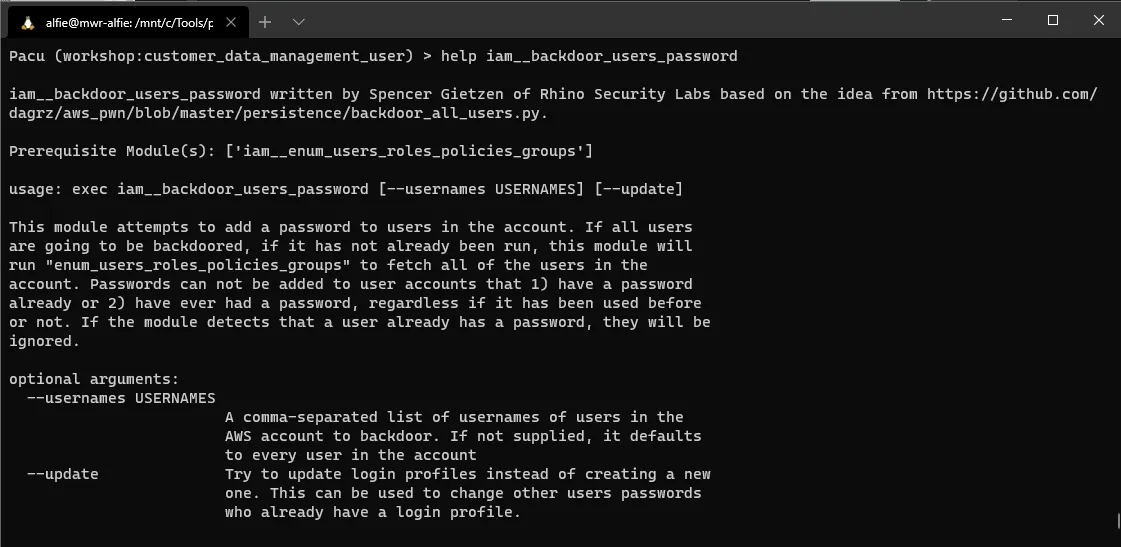Click the Prerequisite Module(s) line

pos(300,152)
